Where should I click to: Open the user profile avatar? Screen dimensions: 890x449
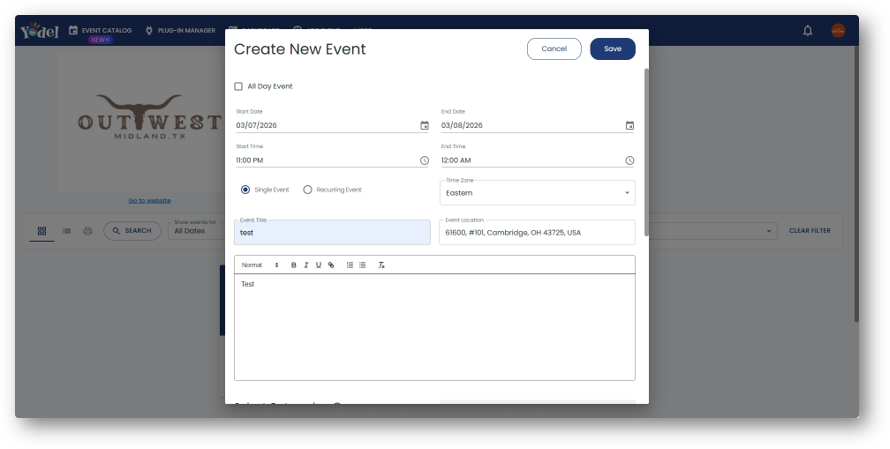838,31
